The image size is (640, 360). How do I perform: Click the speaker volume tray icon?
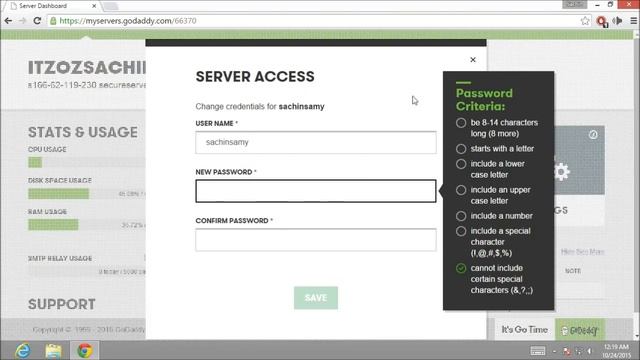589,351
